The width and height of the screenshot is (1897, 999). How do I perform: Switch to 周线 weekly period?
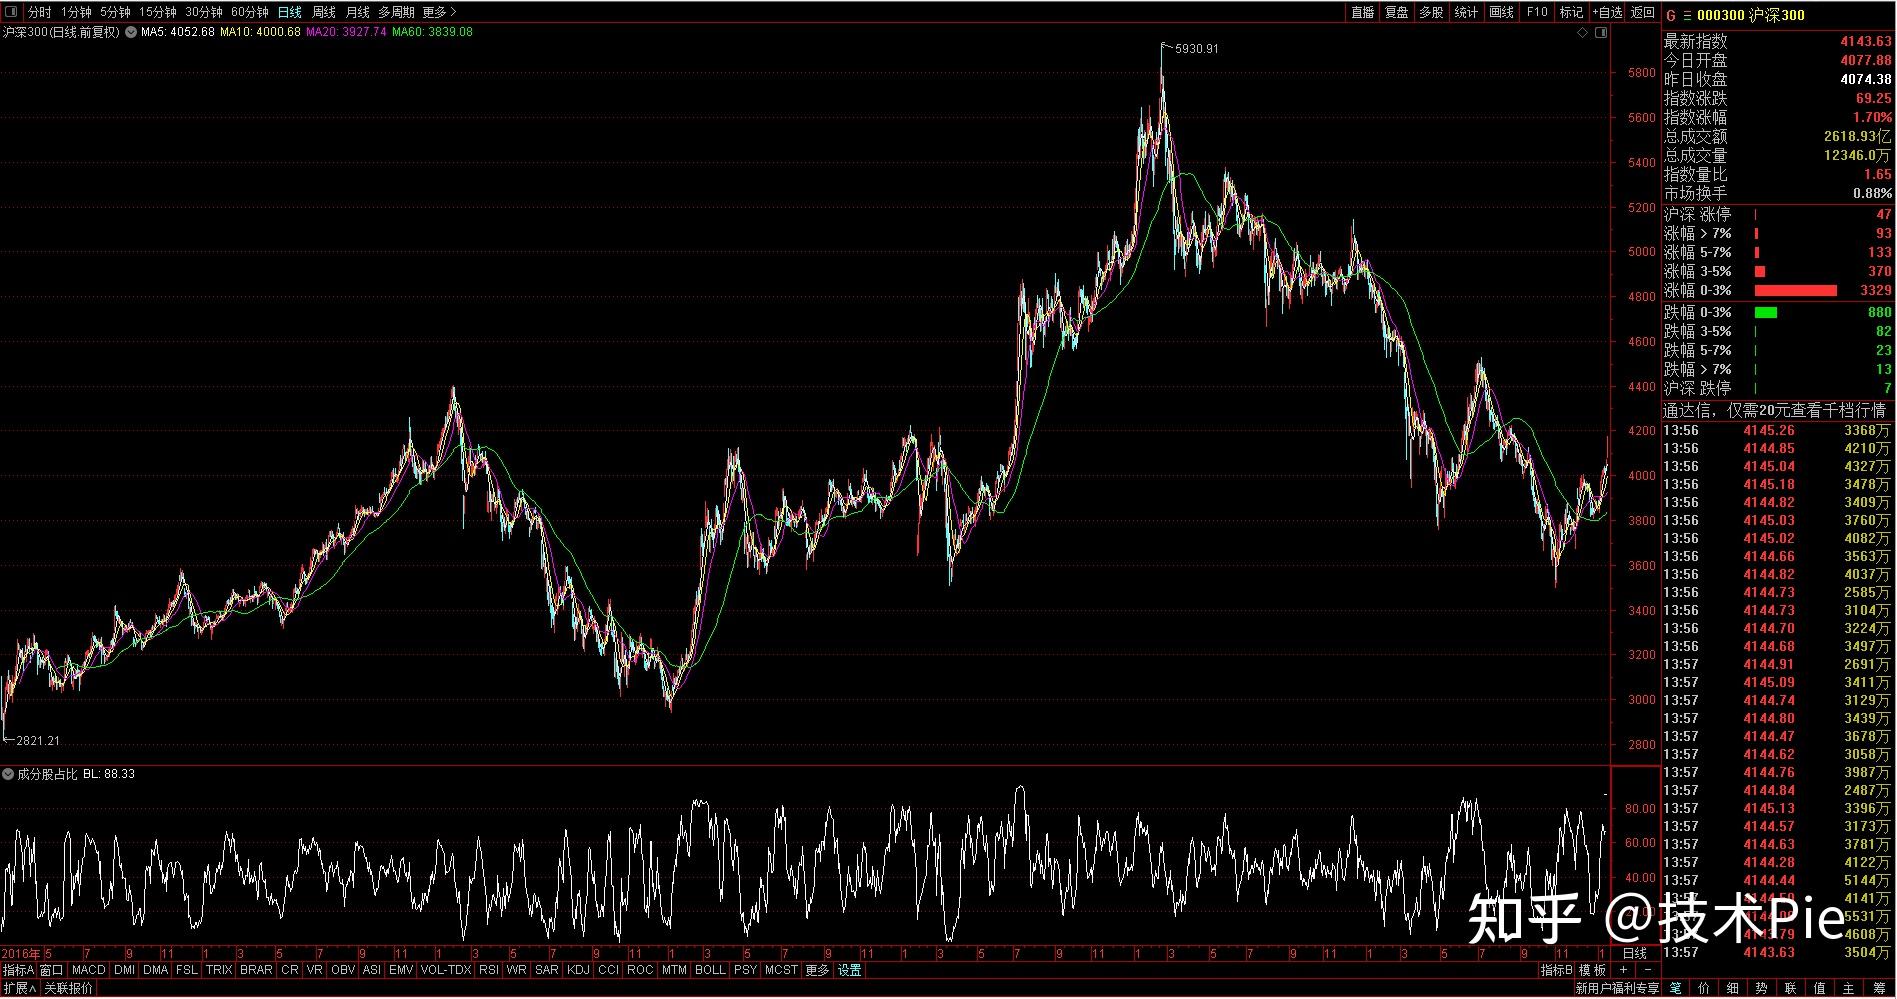click(x=324, y=12)
